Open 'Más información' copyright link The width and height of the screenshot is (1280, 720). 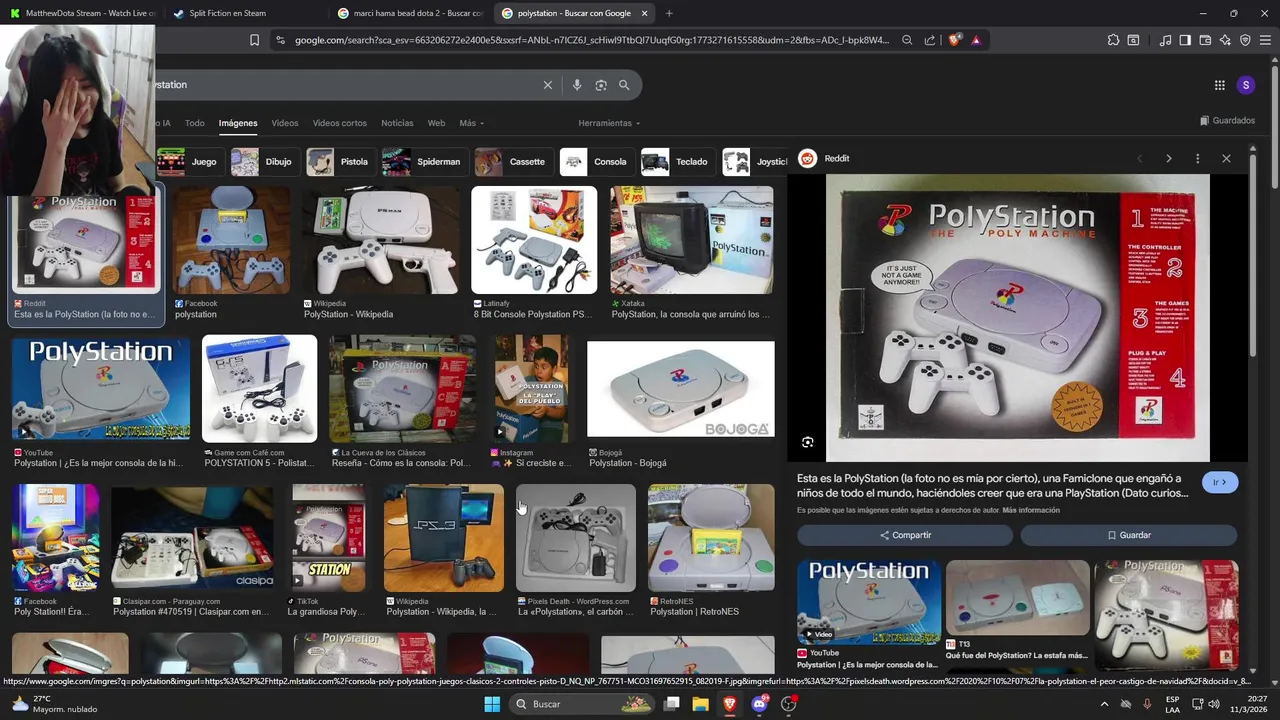1031,510
